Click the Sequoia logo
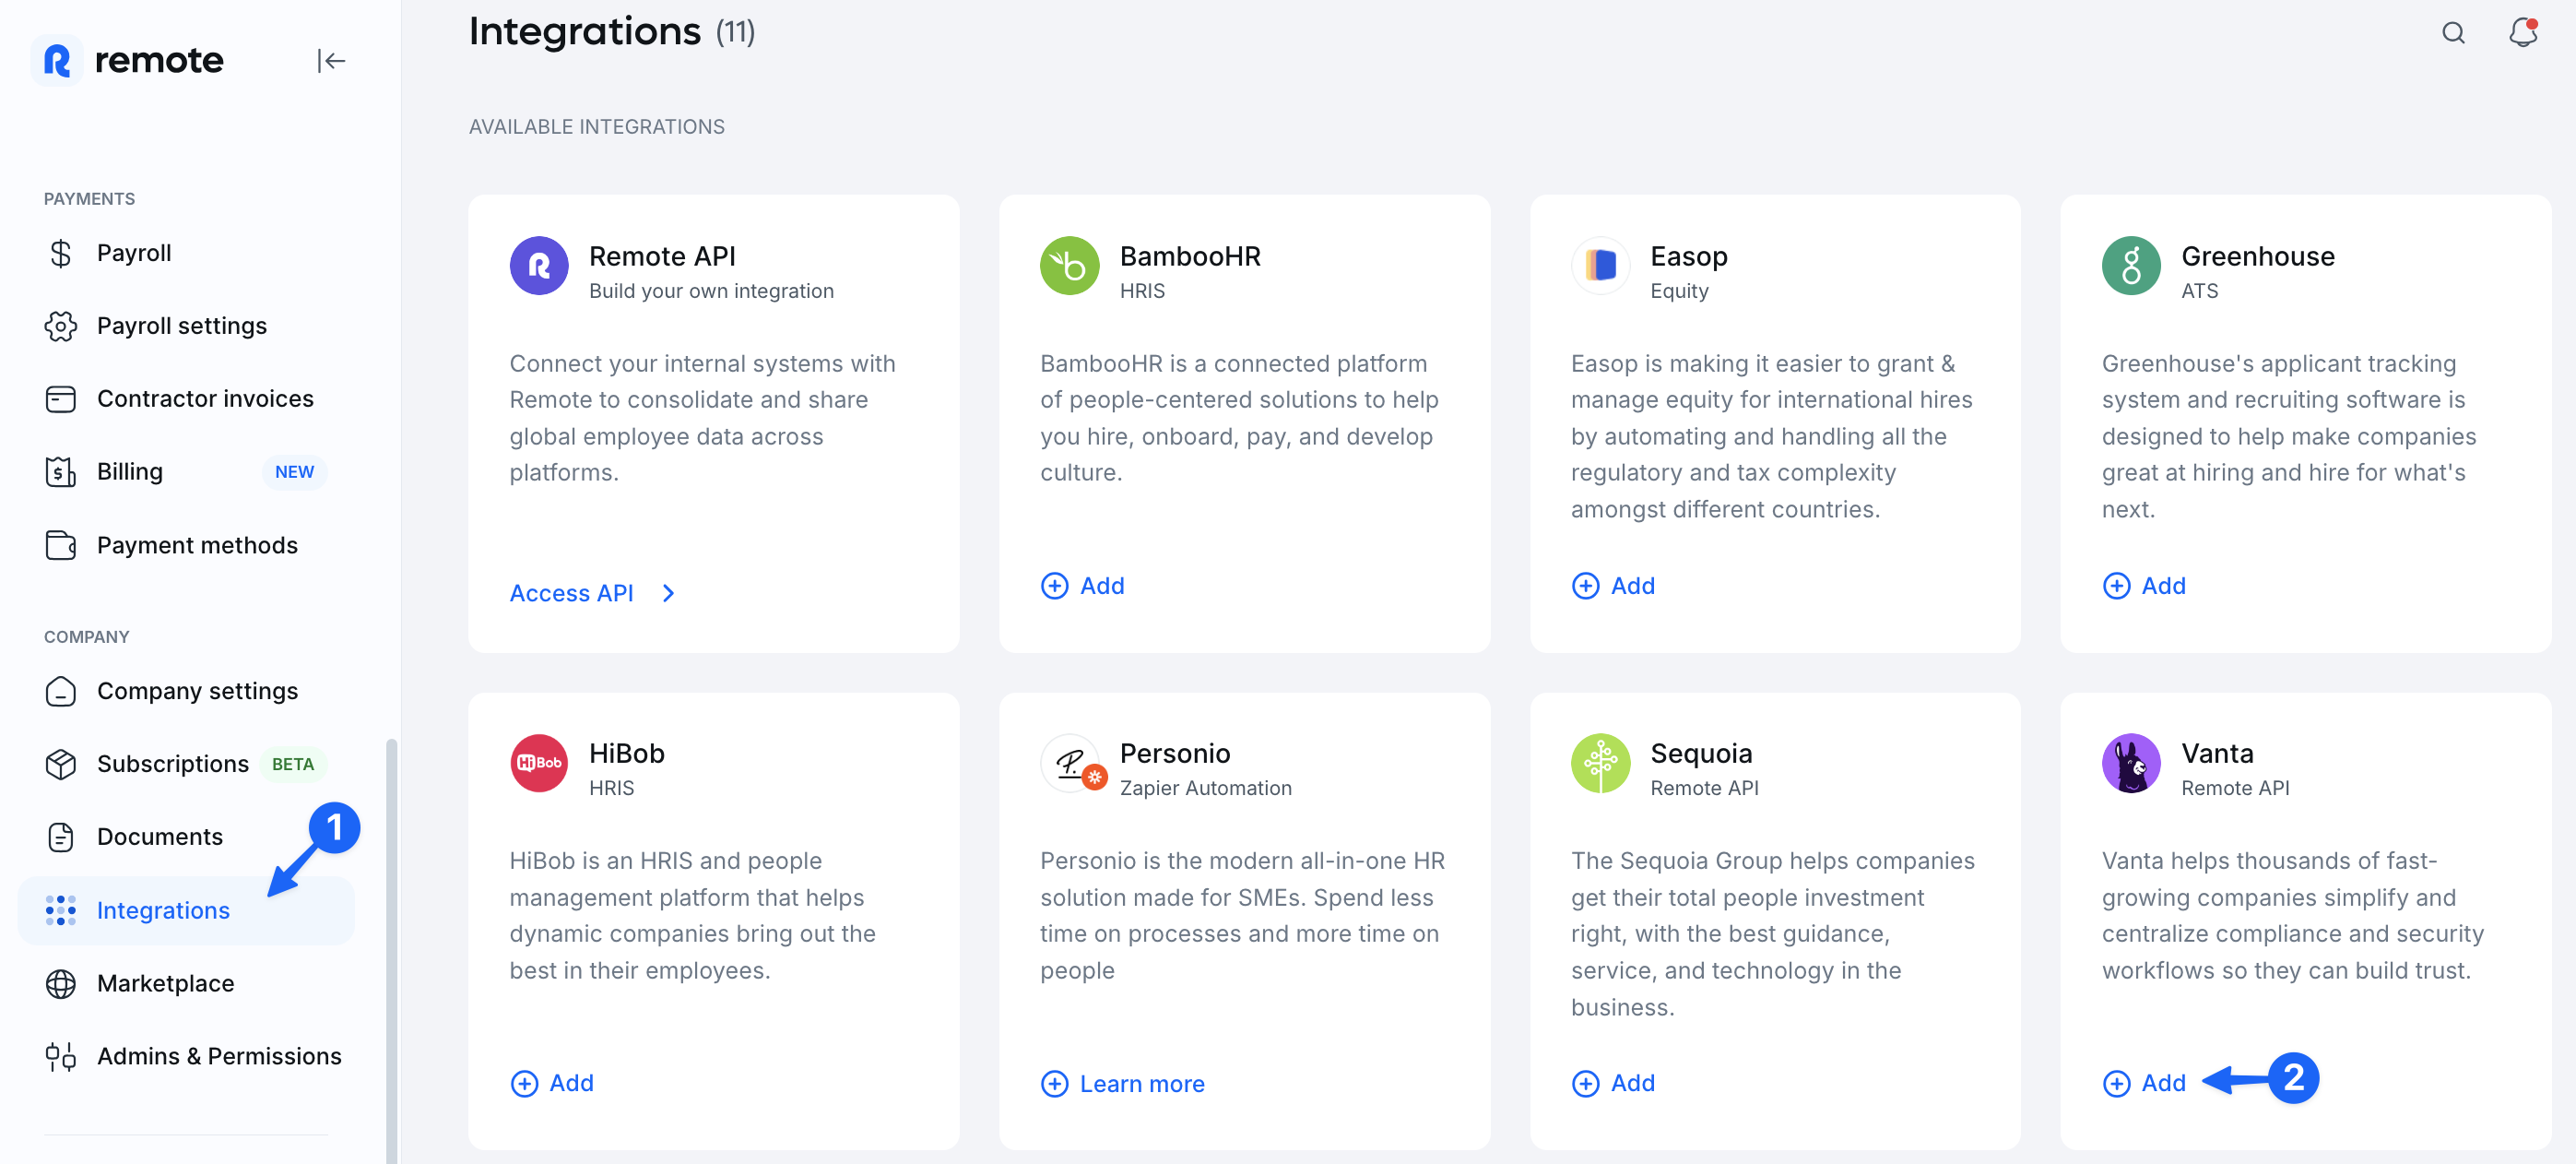The width and height of the screenshot is (2576, 1164). coord(1600,763)
